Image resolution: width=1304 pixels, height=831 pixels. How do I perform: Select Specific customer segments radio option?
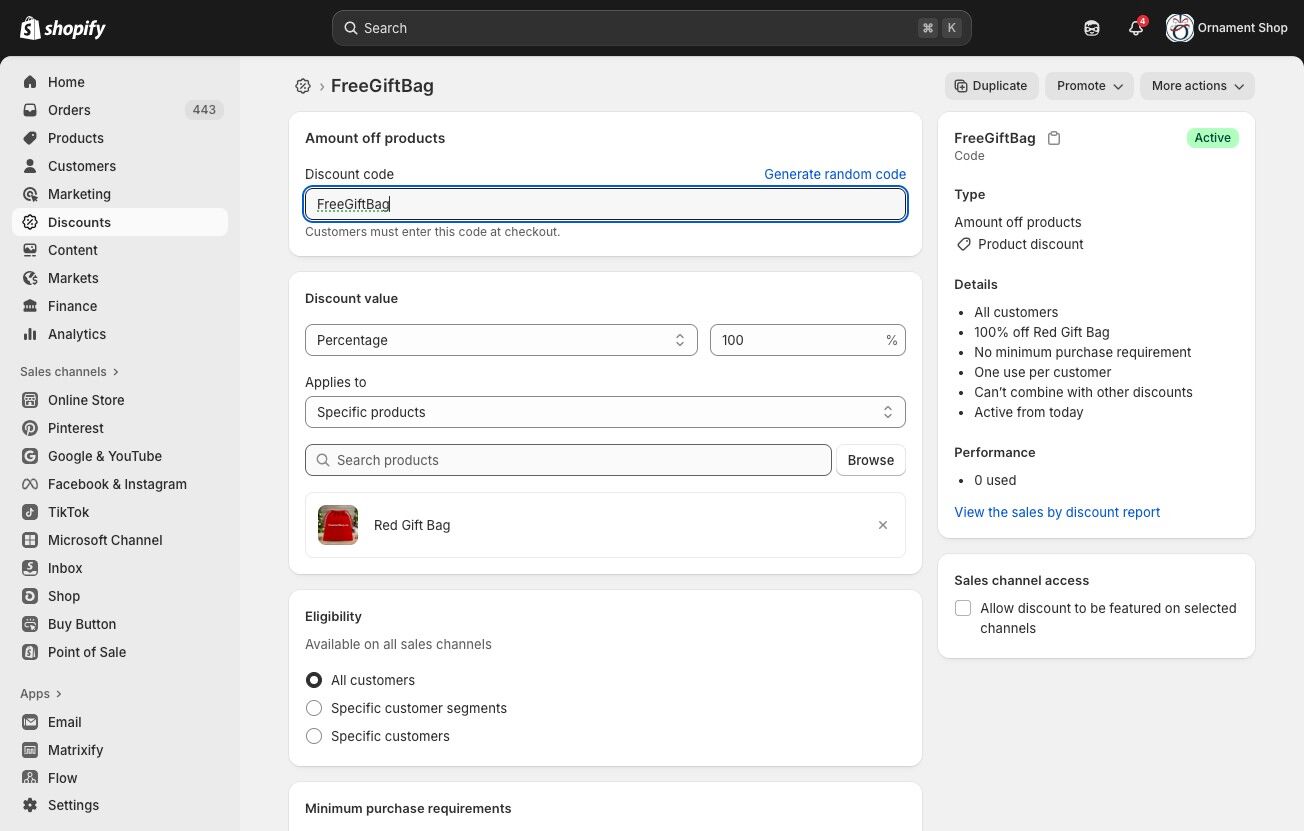[314, 708]
